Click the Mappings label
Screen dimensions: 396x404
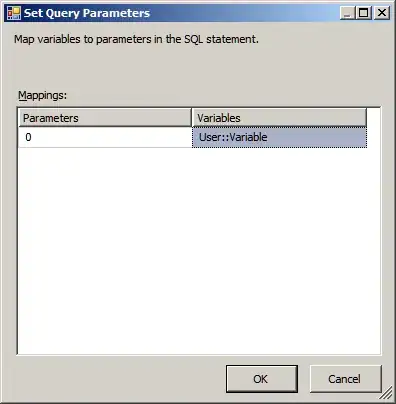point(42,95)
